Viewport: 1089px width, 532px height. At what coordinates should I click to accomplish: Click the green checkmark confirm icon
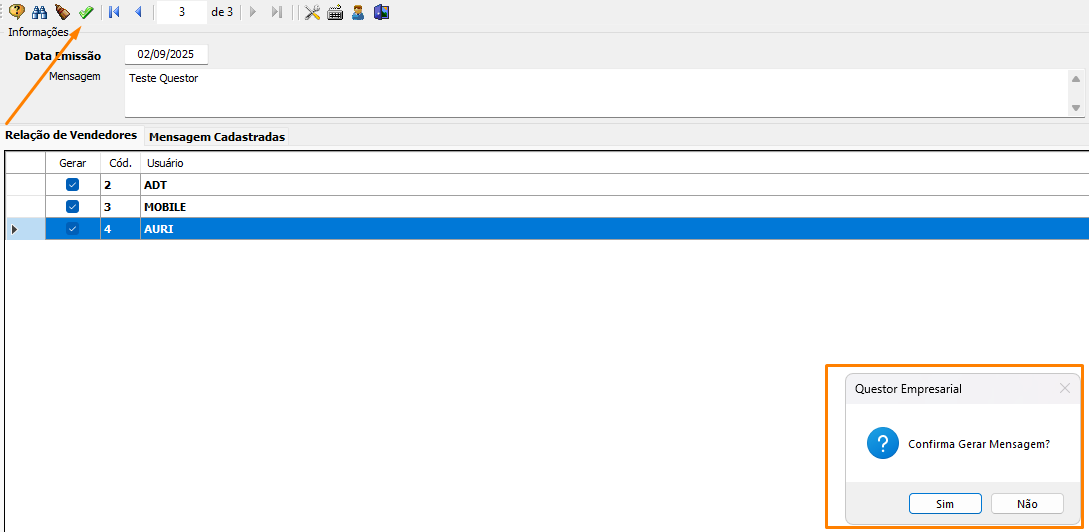pos(86,12)
